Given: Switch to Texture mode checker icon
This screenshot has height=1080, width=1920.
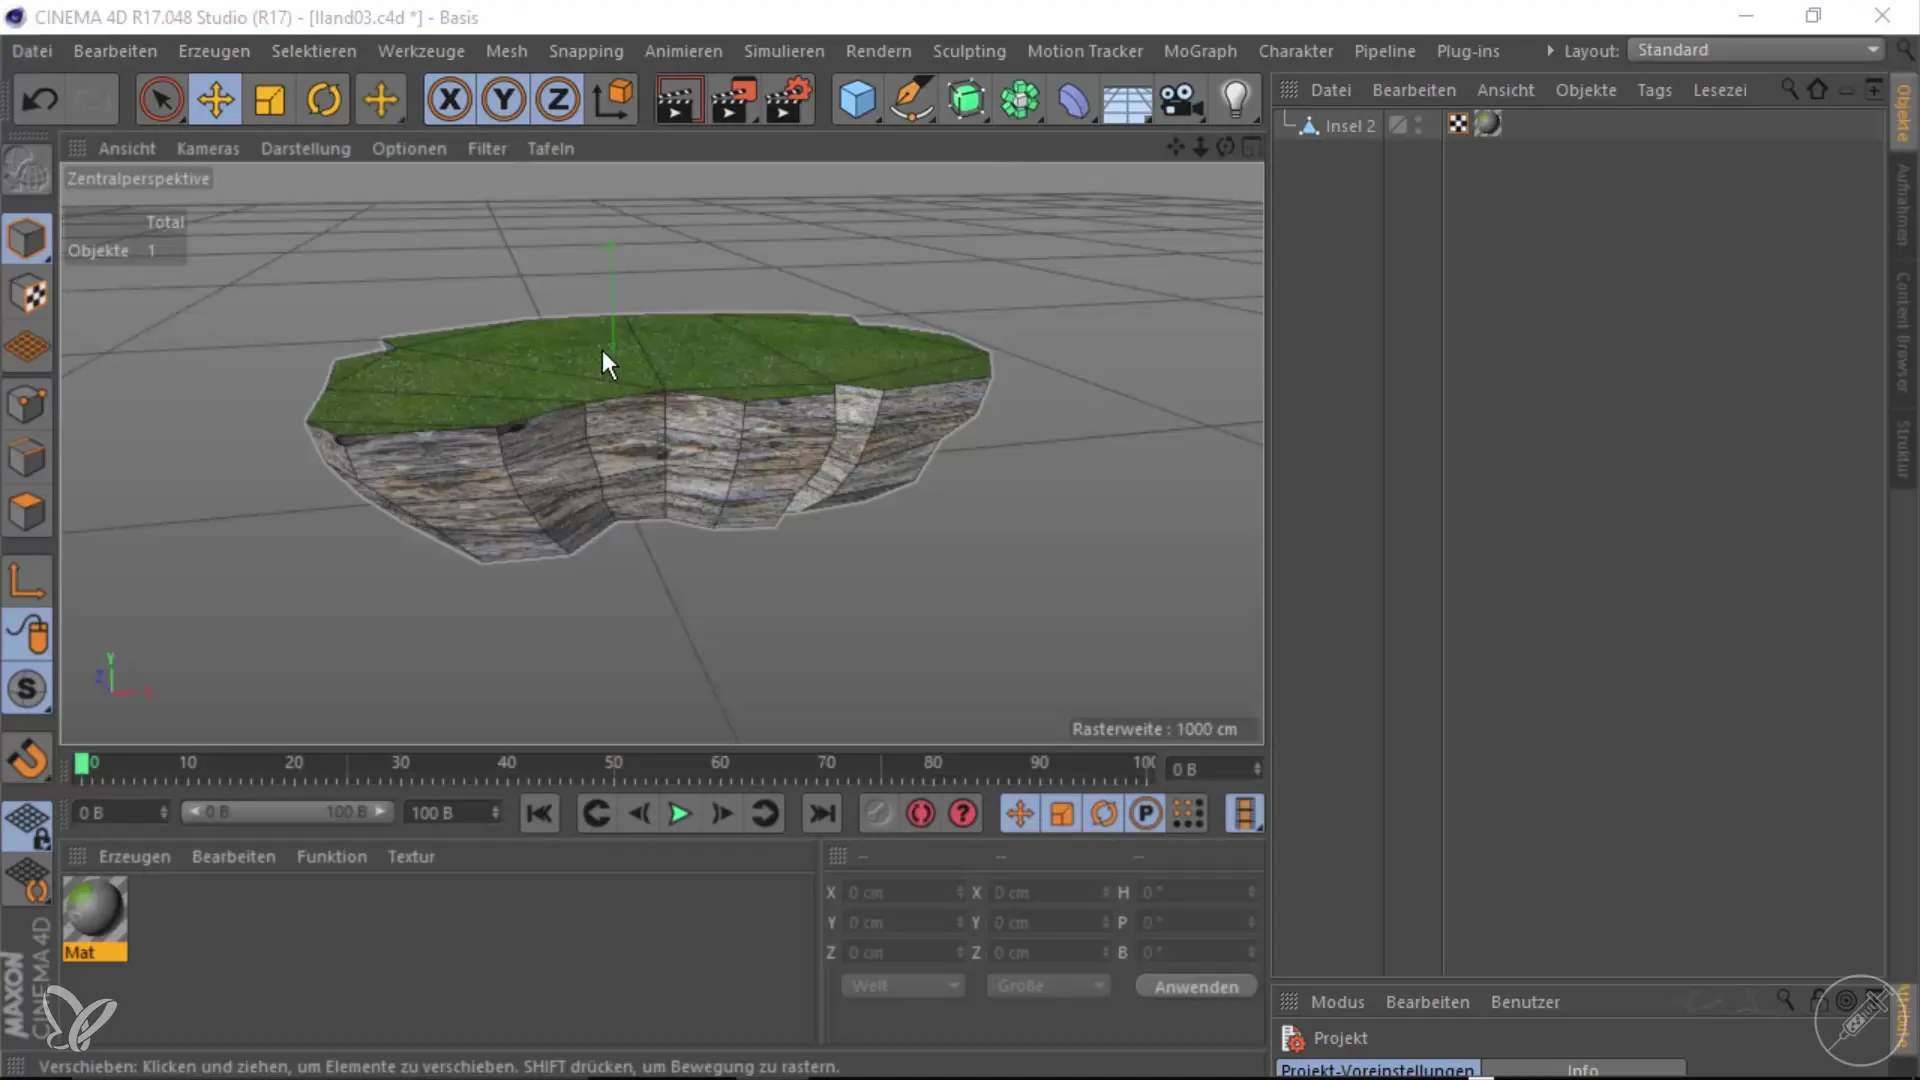Looking at the screenshot, I should click(27, 294).
